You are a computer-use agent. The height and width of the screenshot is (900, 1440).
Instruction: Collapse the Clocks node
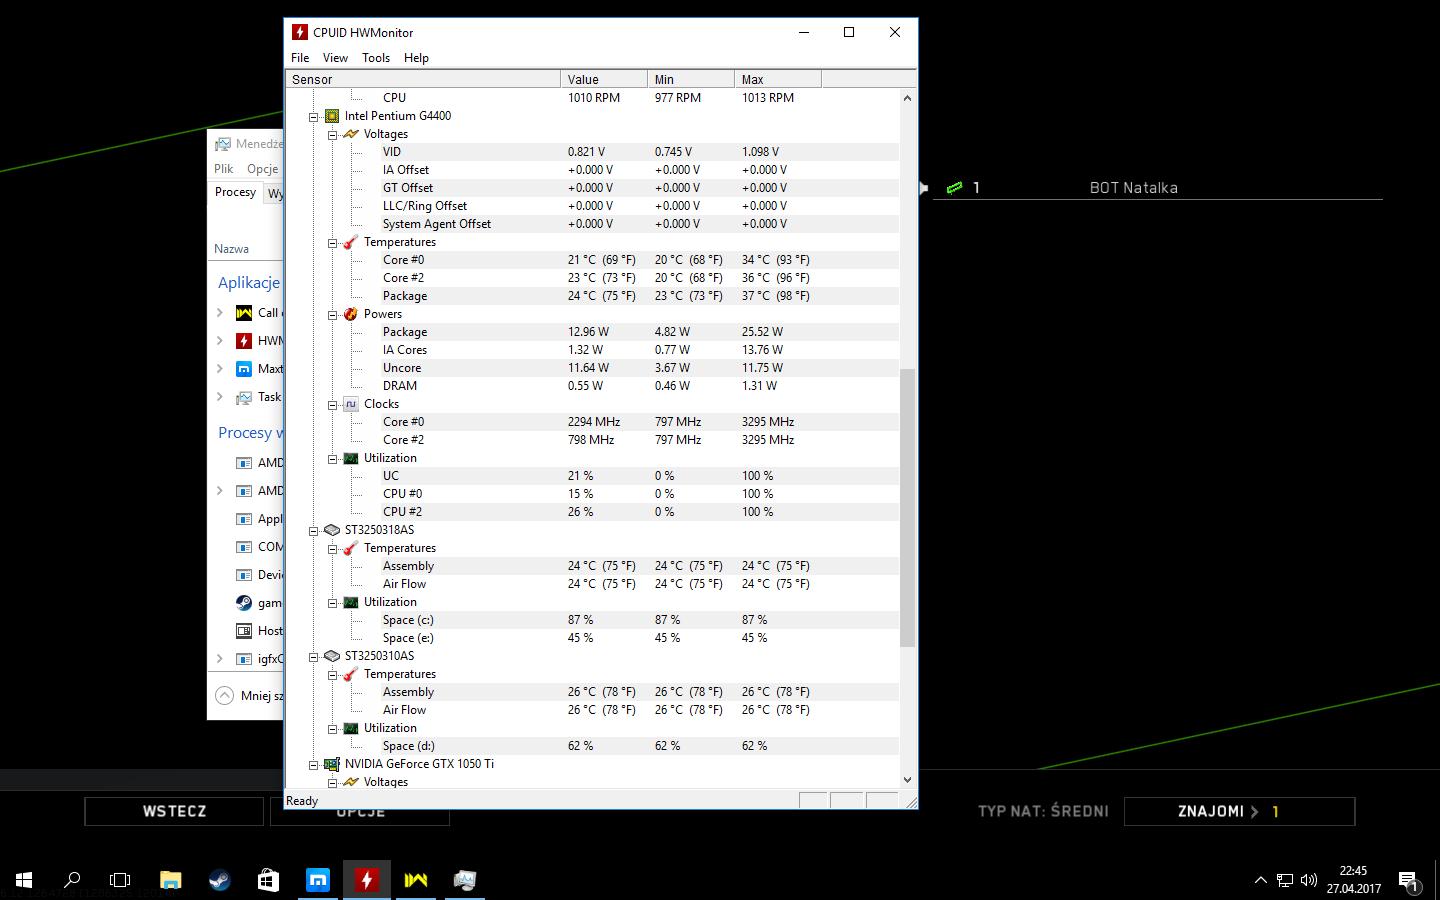[x=333, y=405]
